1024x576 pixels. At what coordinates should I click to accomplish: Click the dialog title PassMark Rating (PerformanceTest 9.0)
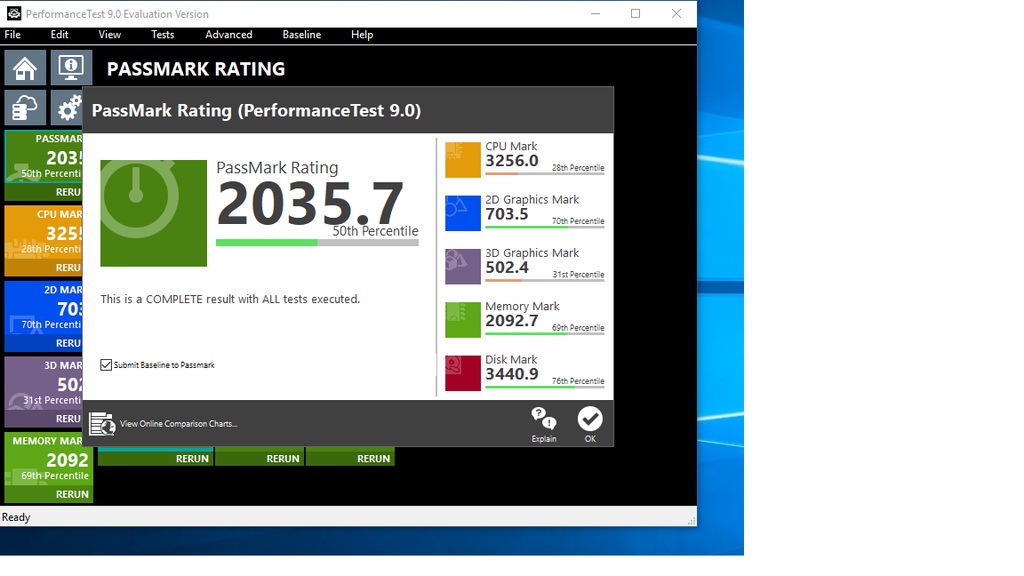(x=256, y=110)
